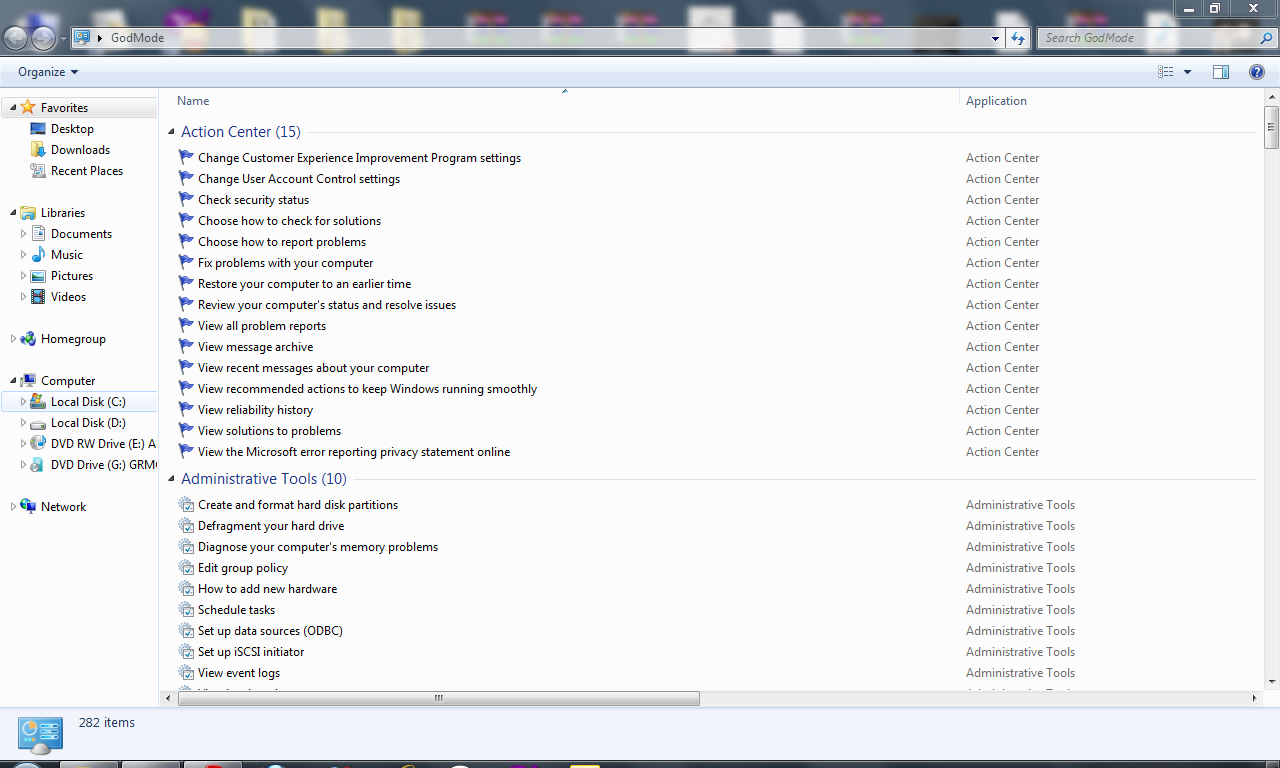Open Diagnose your computer's memory problems
The image size is (1280, 768).
pos(318,547)
